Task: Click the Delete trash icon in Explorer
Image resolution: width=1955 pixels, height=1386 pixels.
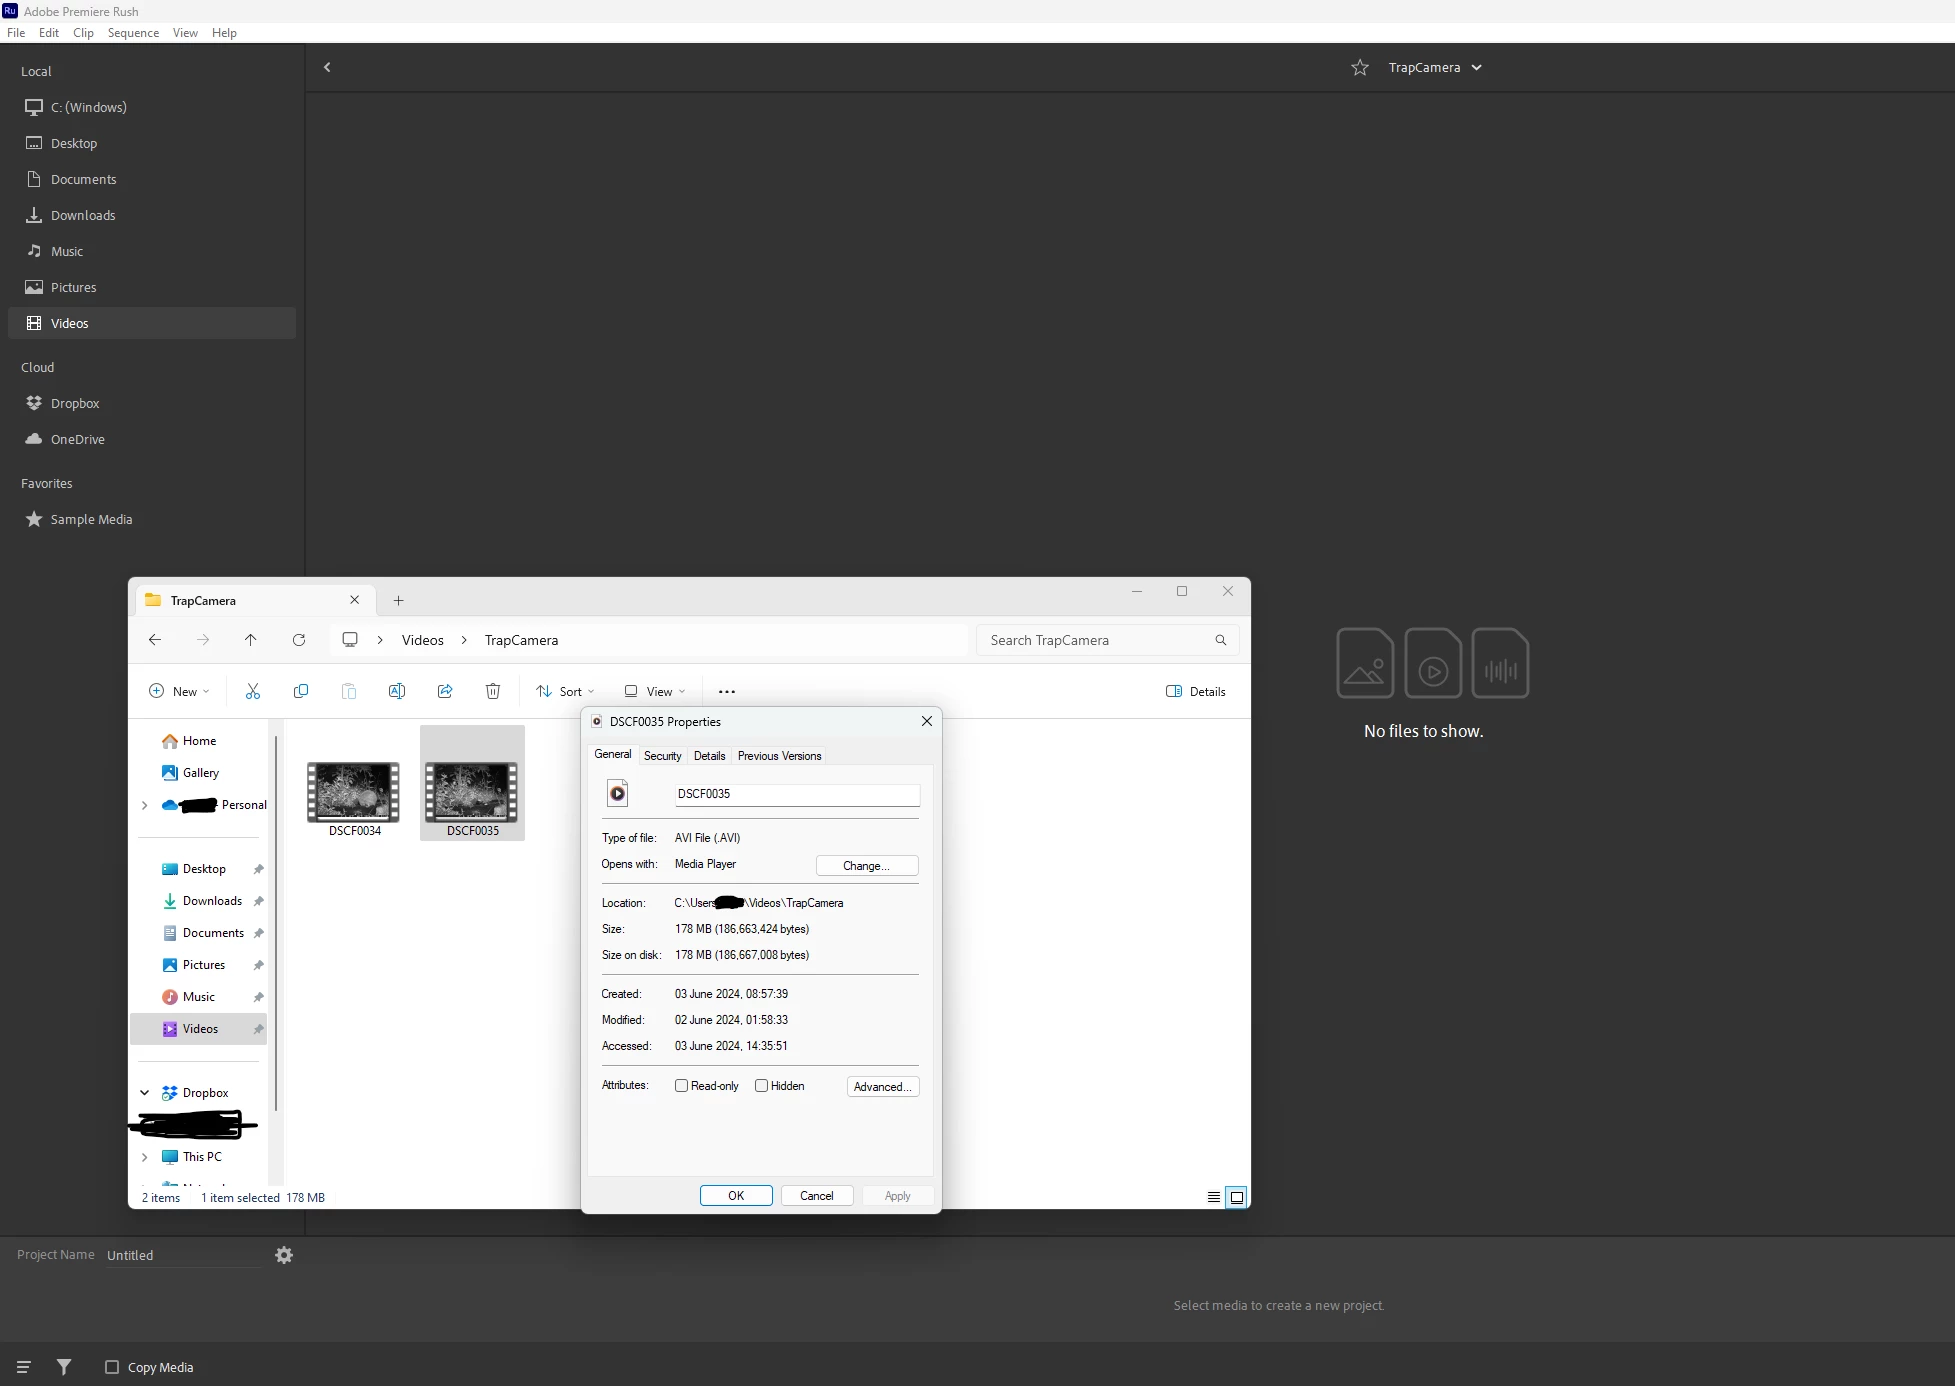Action: coord(493,692)
